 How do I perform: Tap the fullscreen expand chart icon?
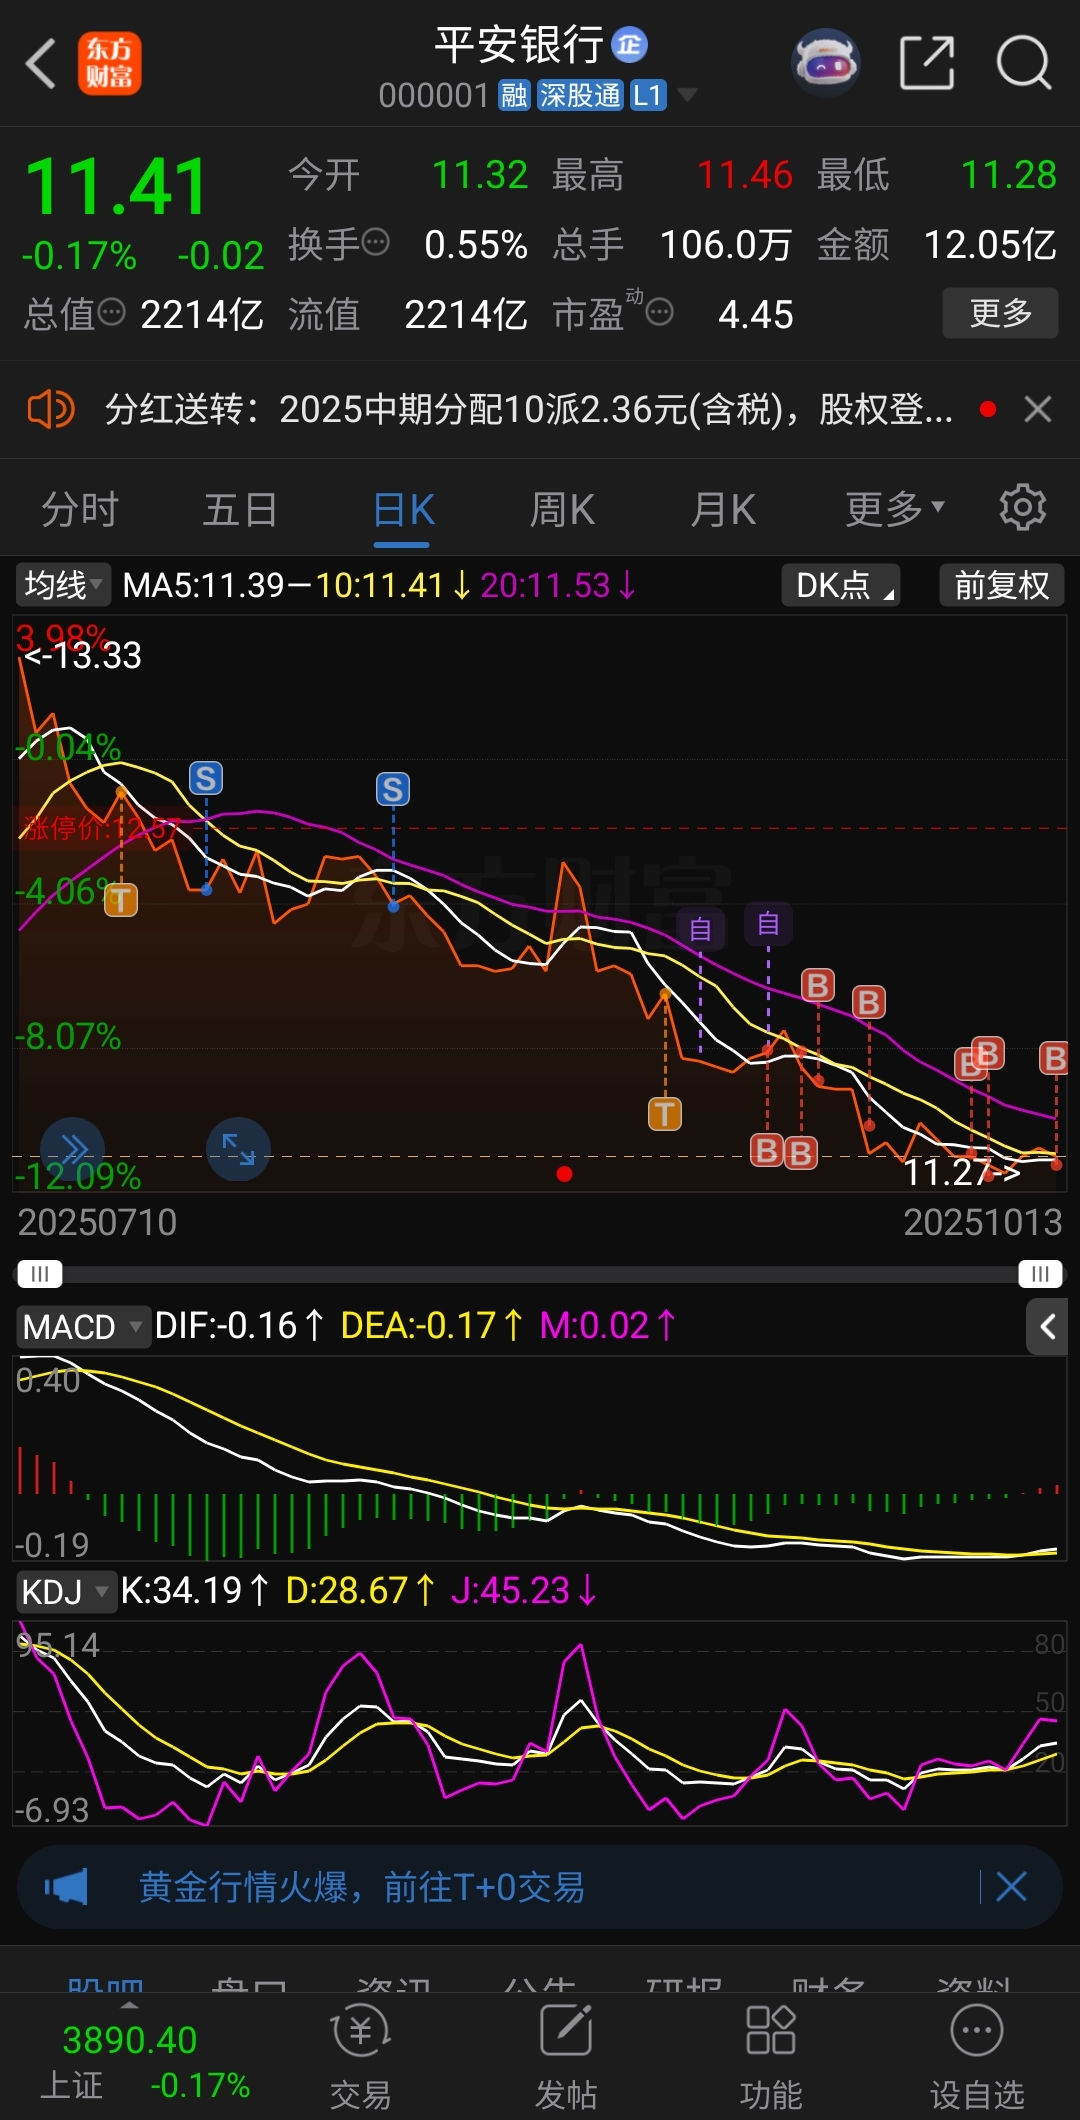click(x=238, y=1149)
